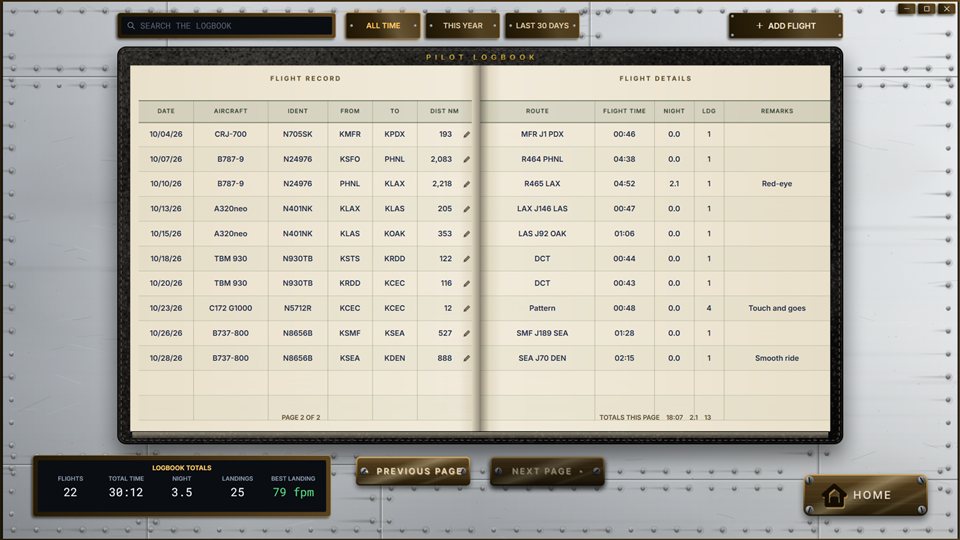The height and width of the screenshot is (540, 960).
Task: Maximize the logbook window
Action: [x=926, y=9]
